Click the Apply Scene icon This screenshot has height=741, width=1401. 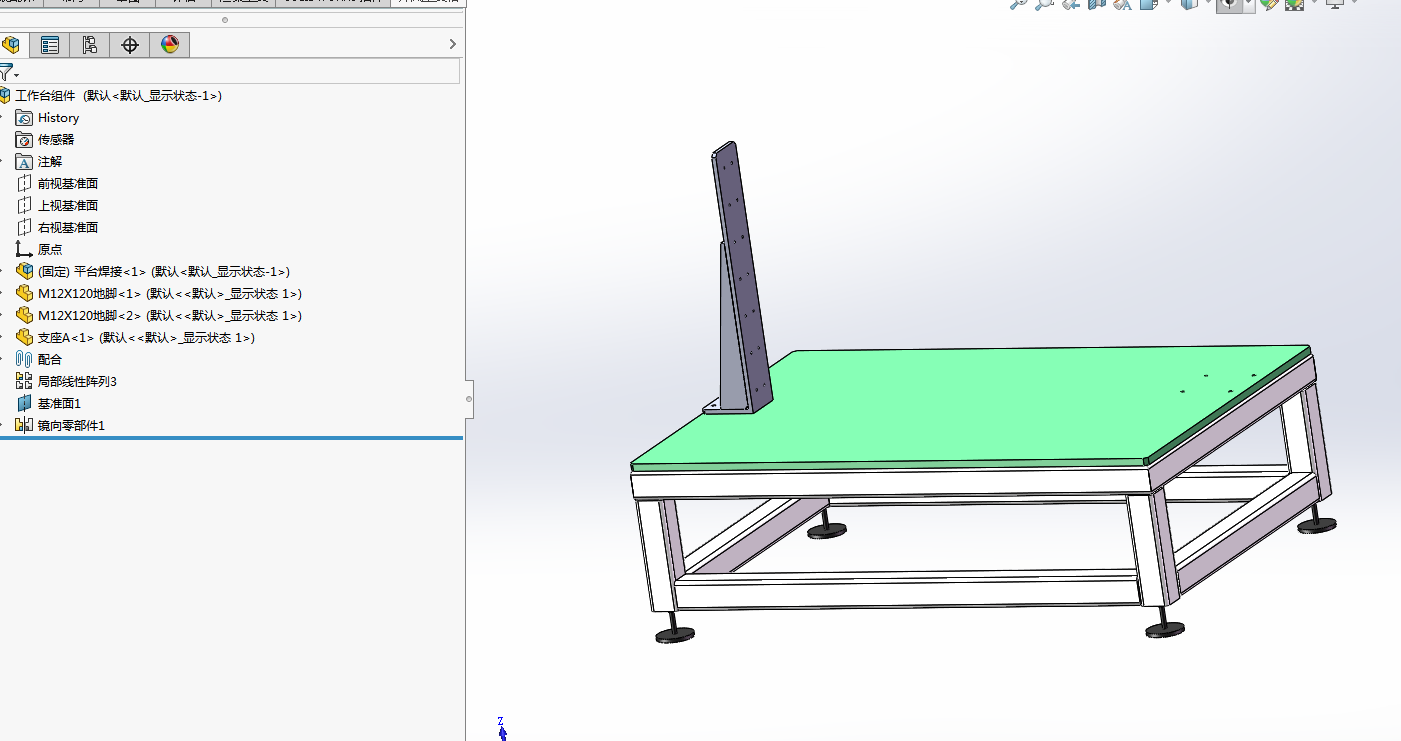click(x=1294, y=4)
